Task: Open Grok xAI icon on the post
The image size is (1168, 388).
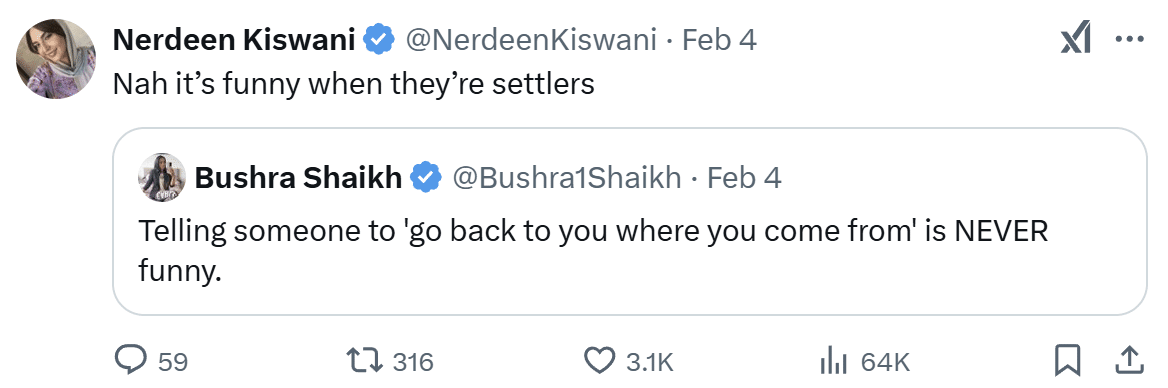Action: 1076,39
